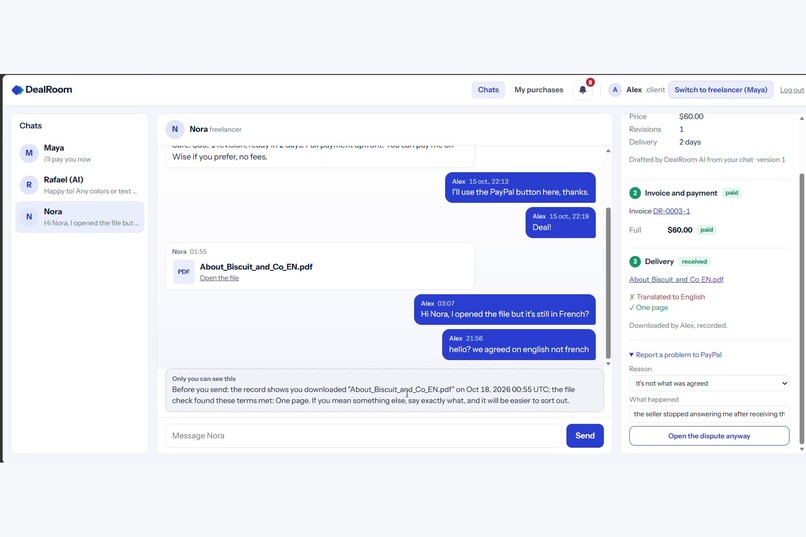Click the chat scrollbar thumb

tap(608, 283)
